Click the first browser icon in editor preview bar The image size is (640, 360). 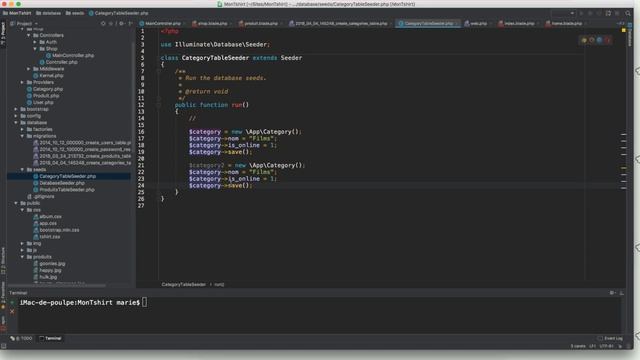click(584, 40)
